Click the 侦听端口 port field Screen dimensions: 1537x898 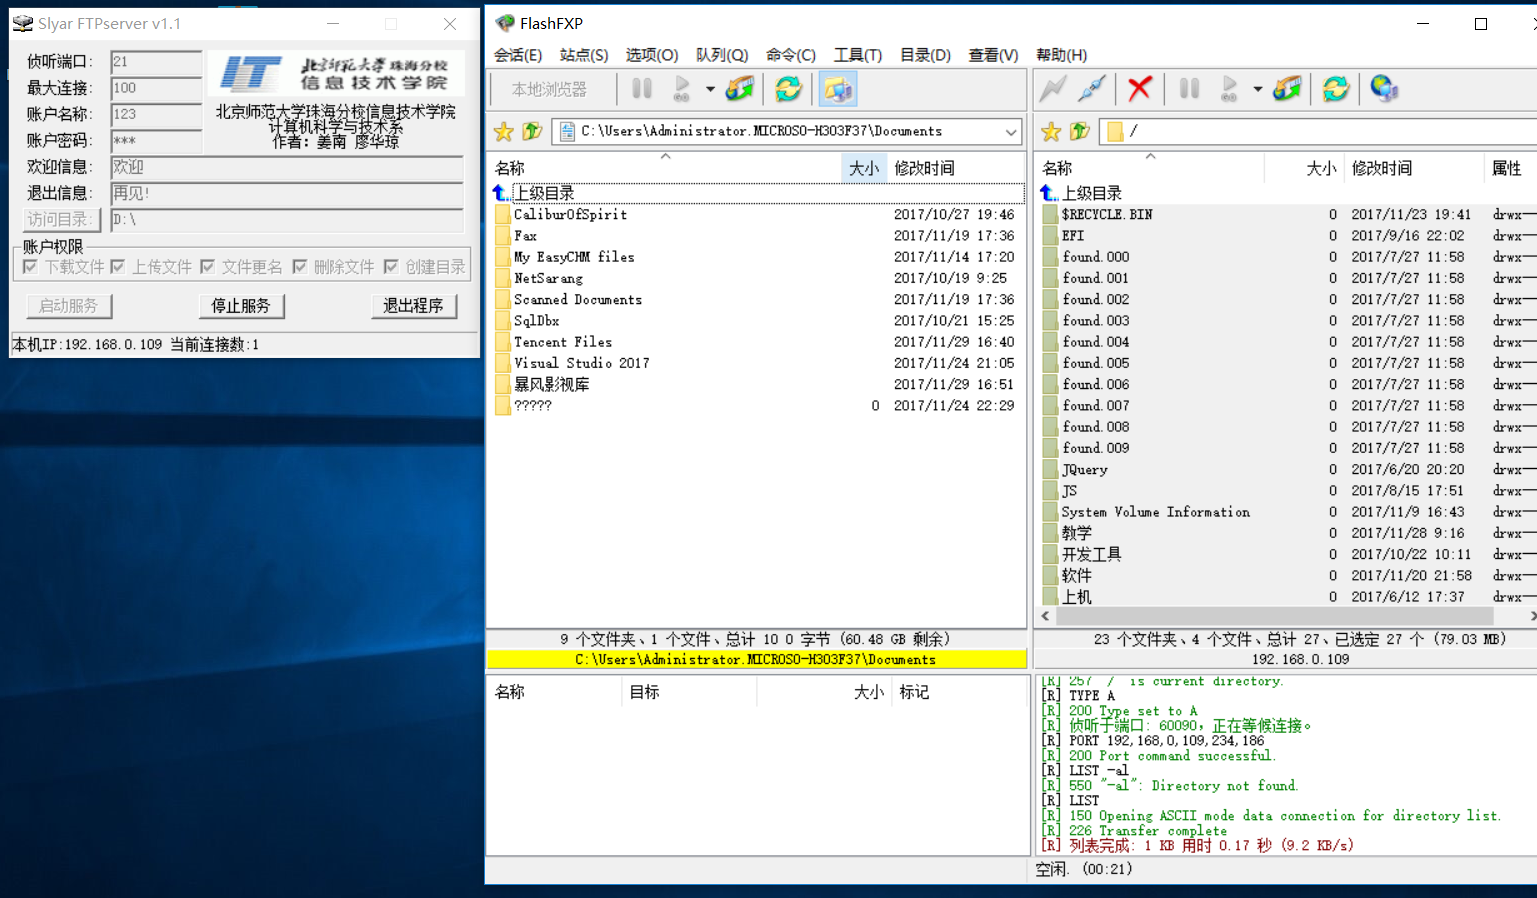click(x=156, y=62)
